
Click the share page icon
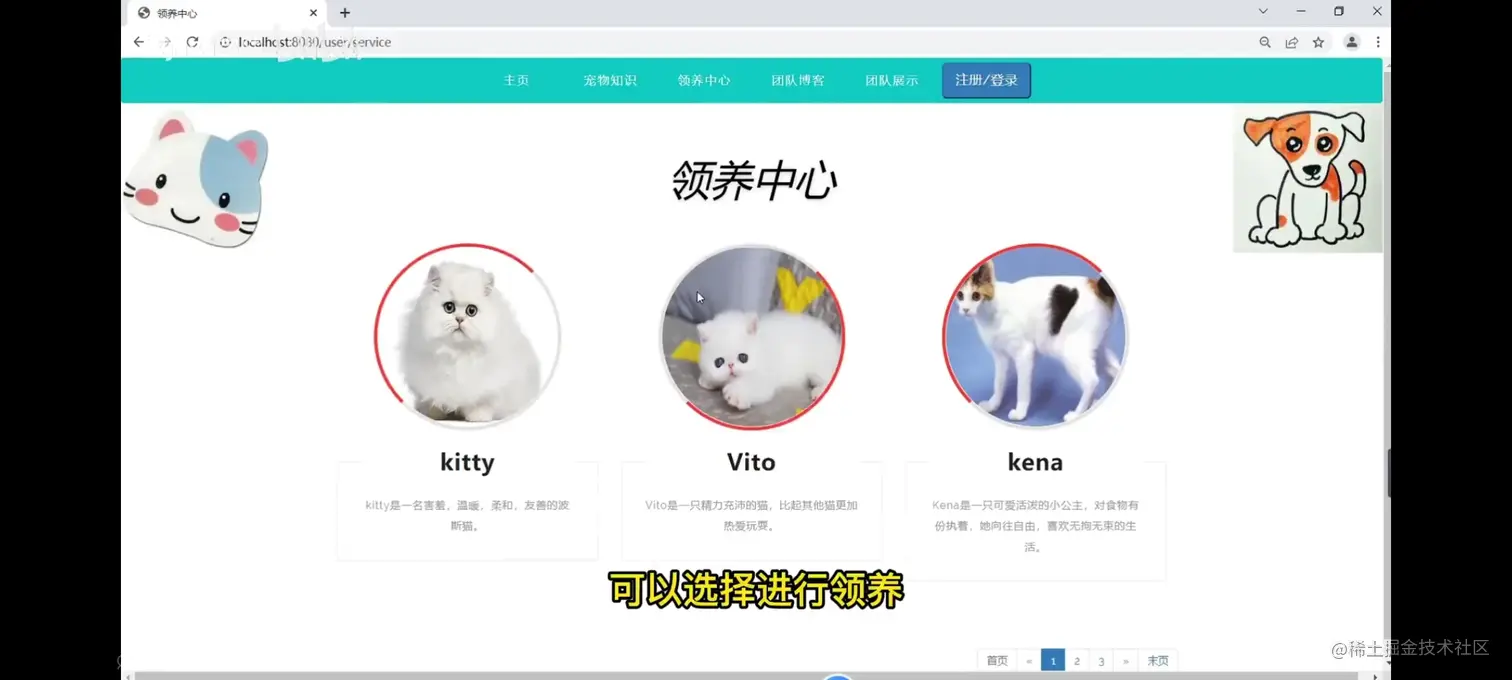click(1292, 42)
